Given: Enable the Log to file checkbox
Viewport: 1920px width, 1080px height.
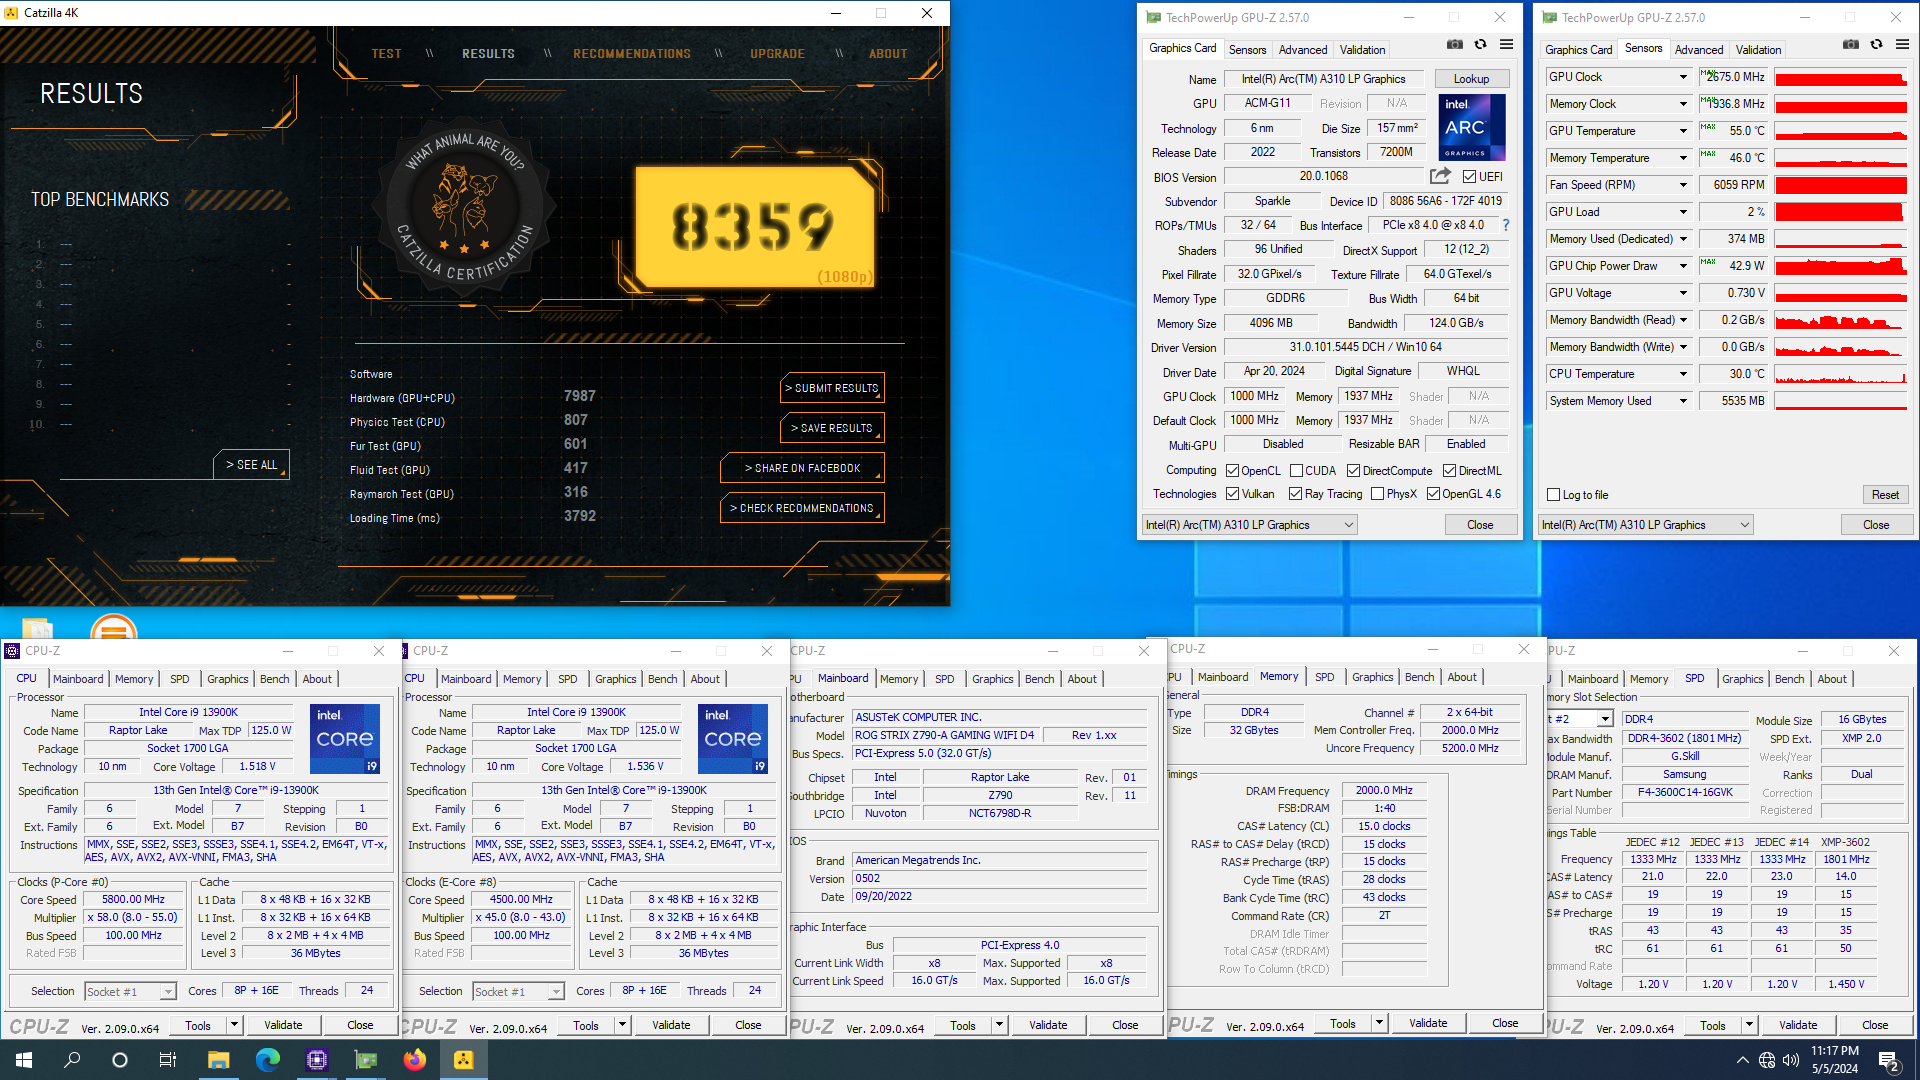Looking at the screenshot, I should click(x=1553, y=495).
